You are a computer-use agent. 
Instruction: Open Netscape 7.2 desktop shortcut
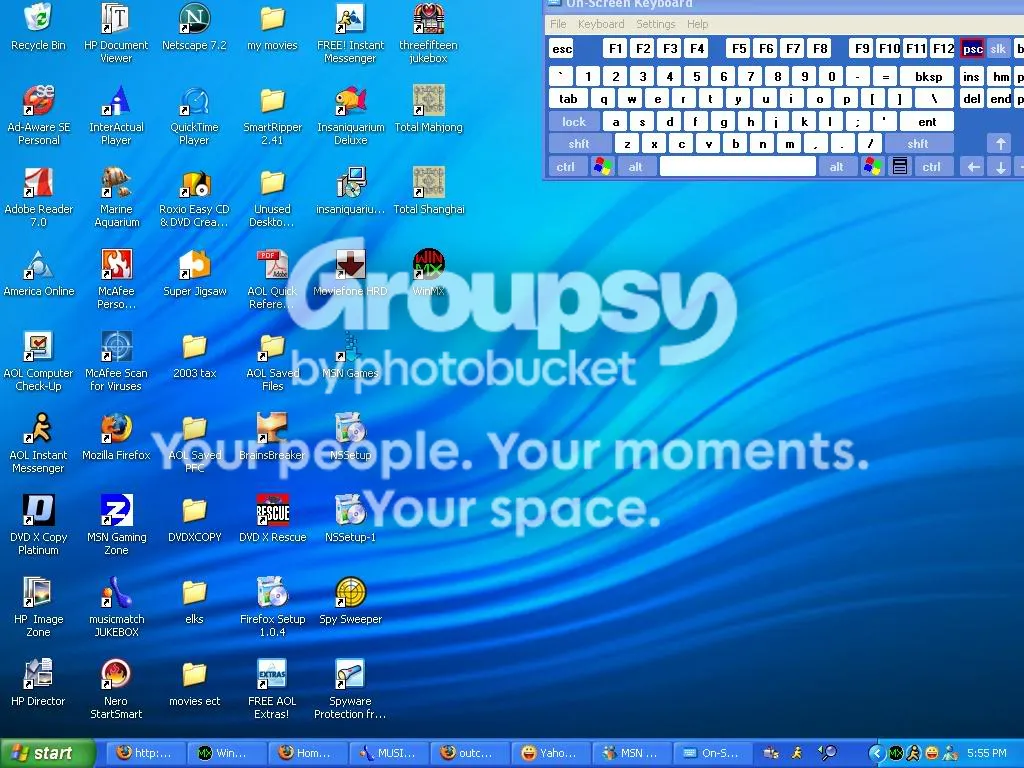point(194,27)
